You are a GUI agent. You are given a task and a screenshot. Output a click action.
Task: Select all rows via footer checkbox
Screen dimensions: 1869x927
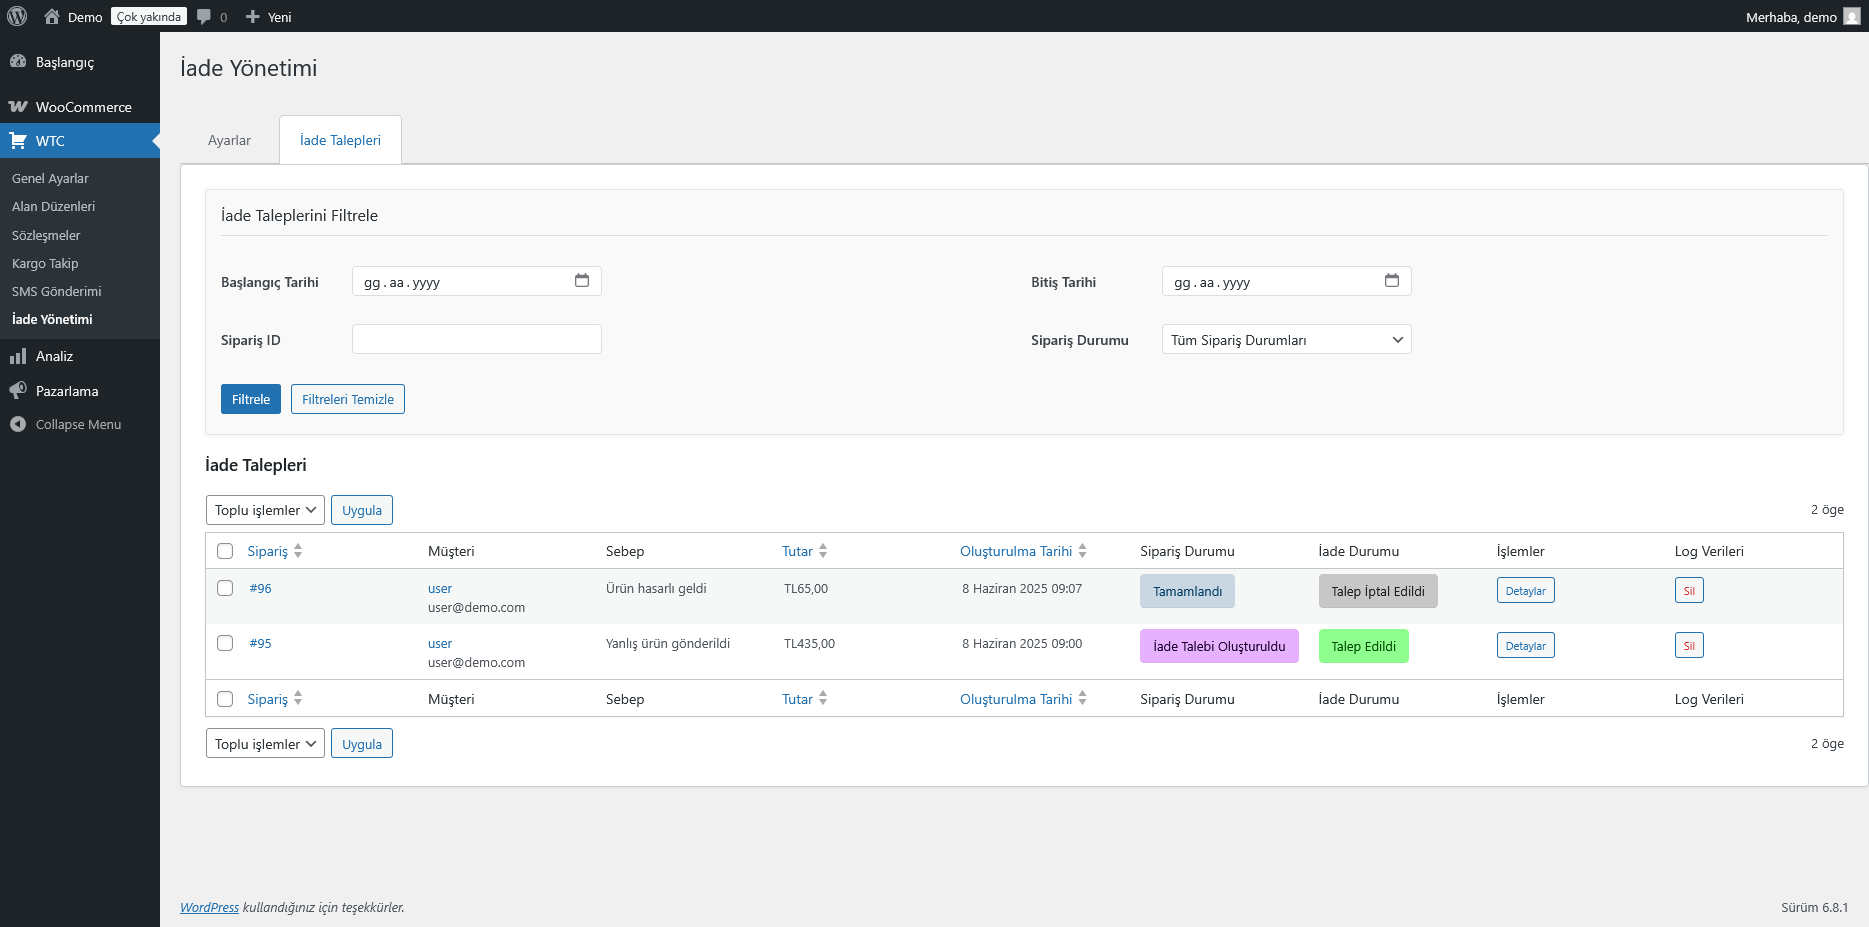225,699
